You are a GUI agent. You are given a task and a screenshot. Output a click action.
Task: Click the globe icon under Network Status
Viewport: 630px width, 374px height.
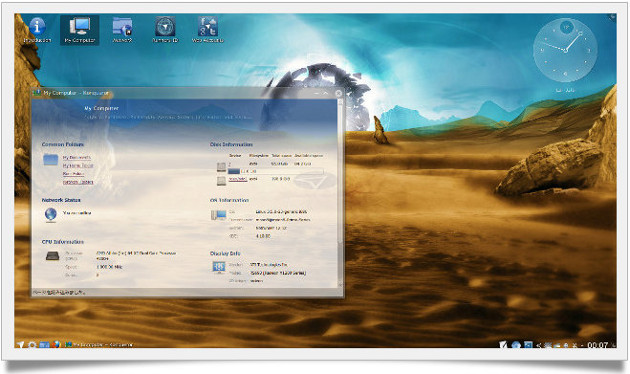point(51,214)
